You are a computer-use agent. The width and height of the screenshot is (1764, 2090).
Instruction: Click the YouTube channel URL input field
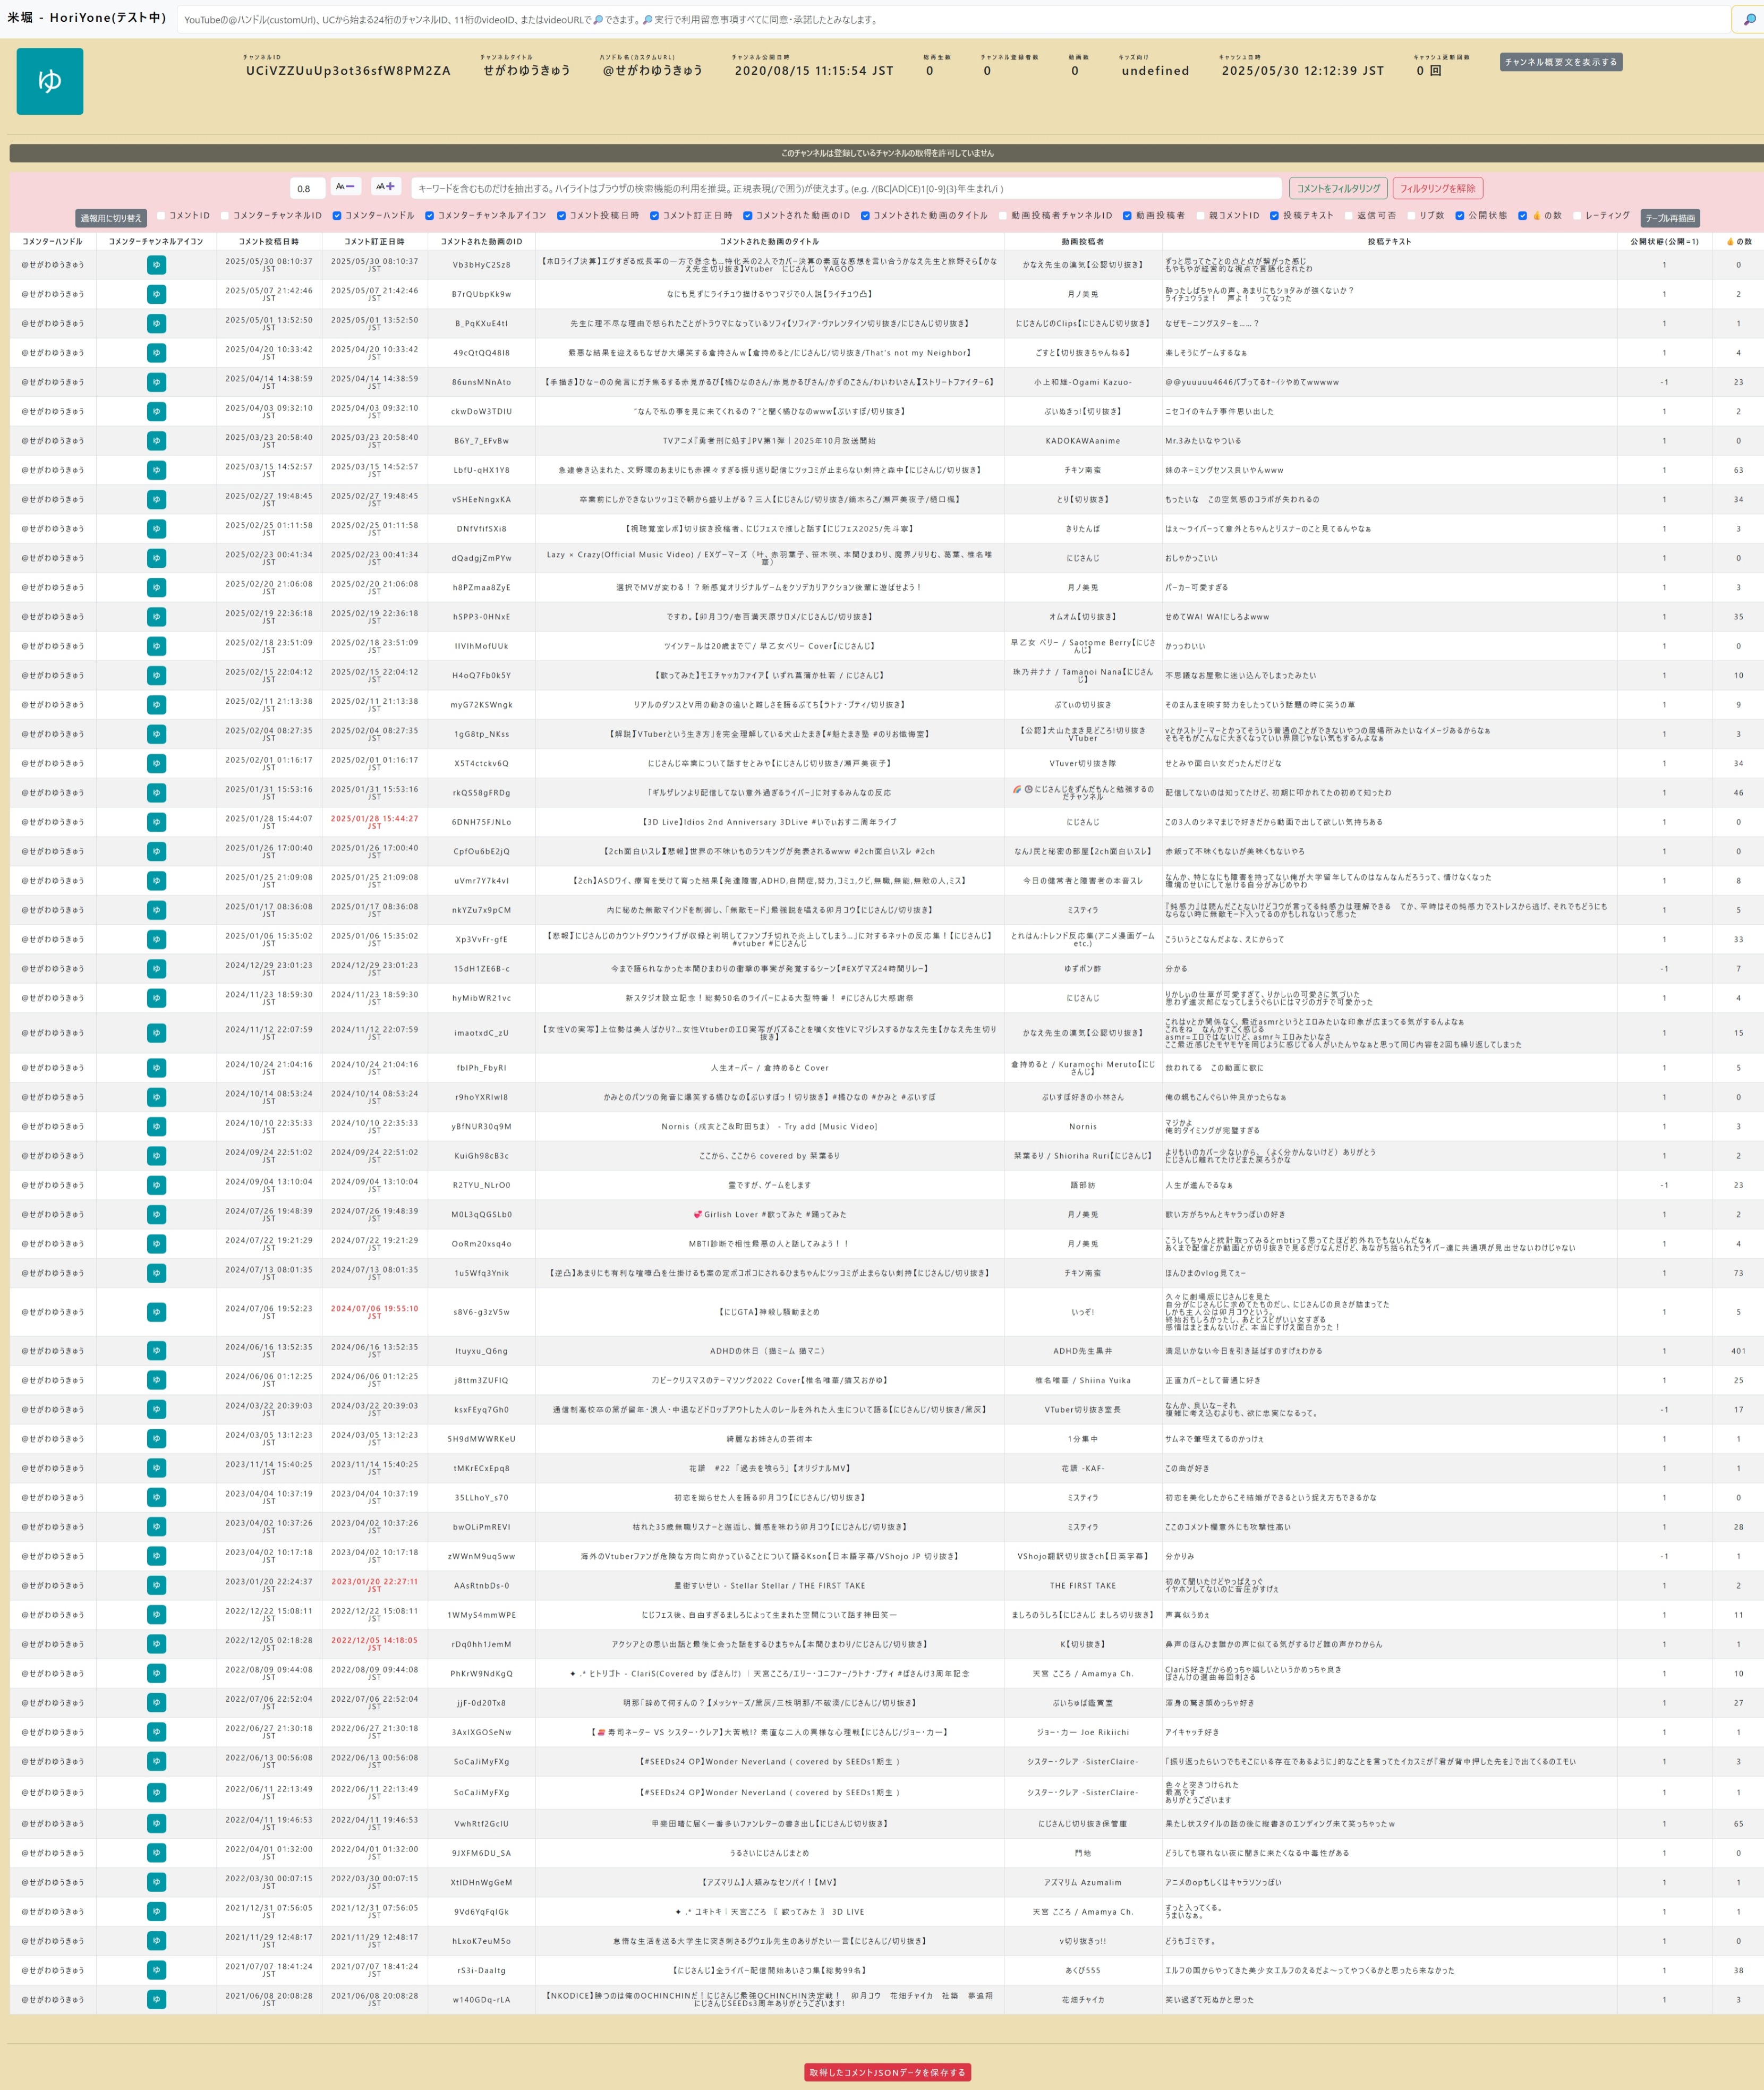pos(953,19)
